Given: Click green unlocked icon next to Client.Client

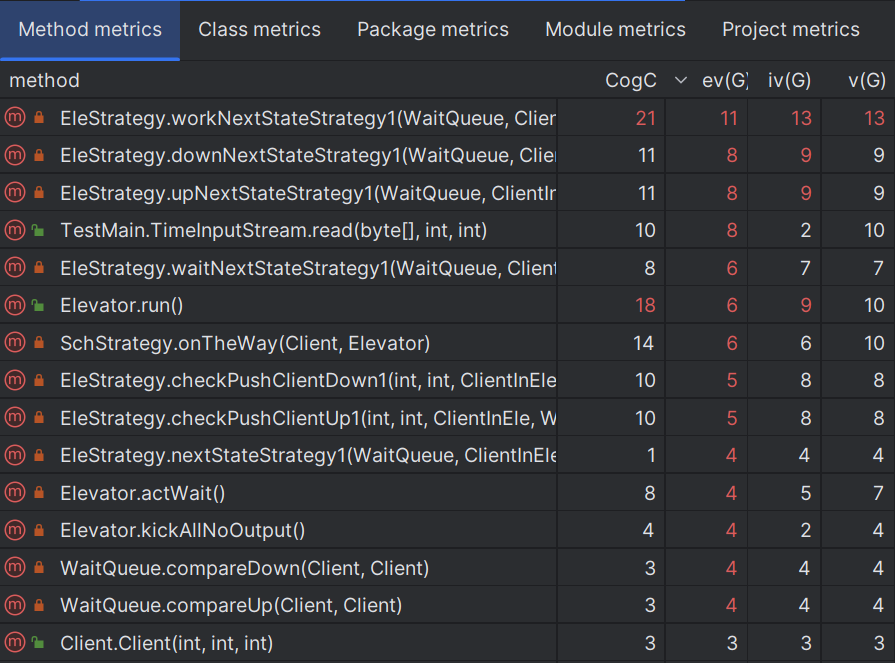Looking at the screenshot, I should pyautogui.click(x=38, y=643).
